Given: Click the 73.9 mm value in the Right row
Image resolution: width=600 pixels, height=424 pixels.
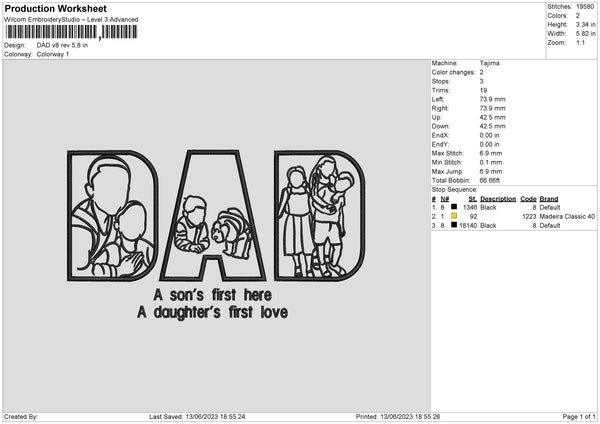Looking at the screenshot, I should click(x=492, y=108).
